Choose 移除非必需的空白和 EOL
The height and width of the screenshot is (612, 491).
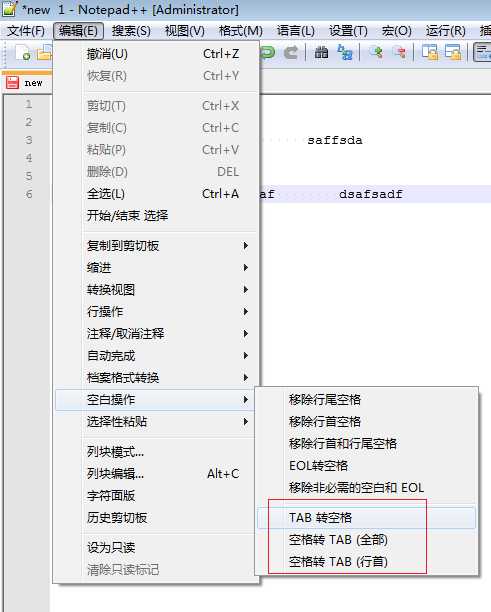[366, 488]
